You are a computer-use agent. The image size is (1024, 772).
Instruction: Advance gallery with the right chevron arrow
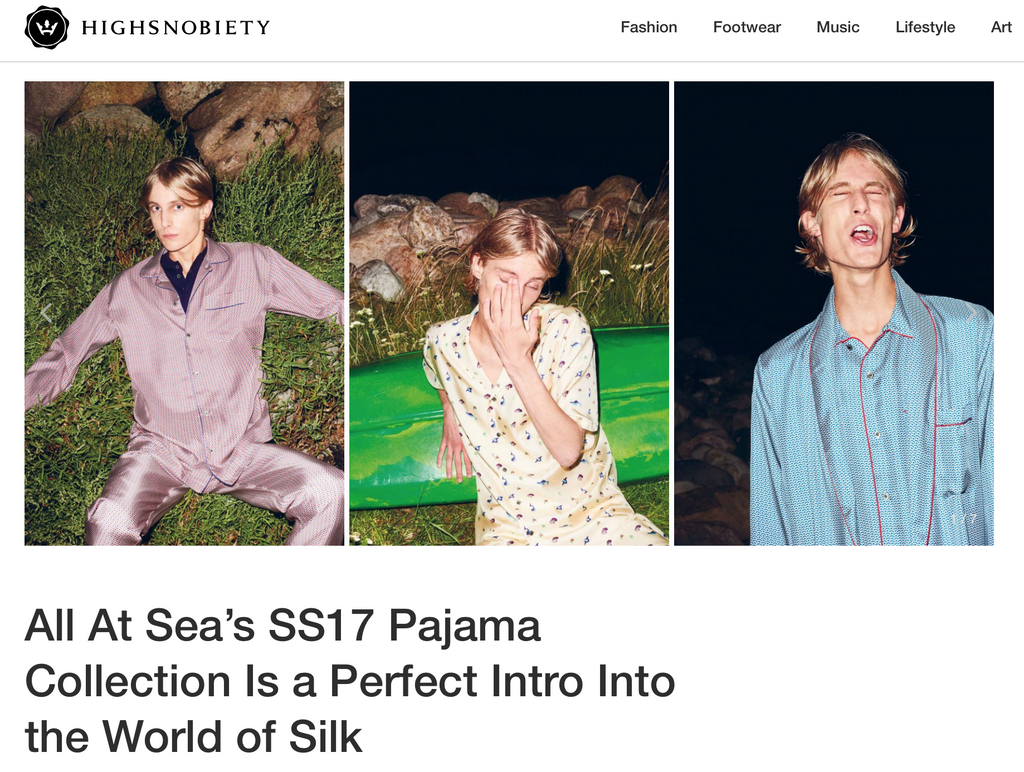(972, 312)
